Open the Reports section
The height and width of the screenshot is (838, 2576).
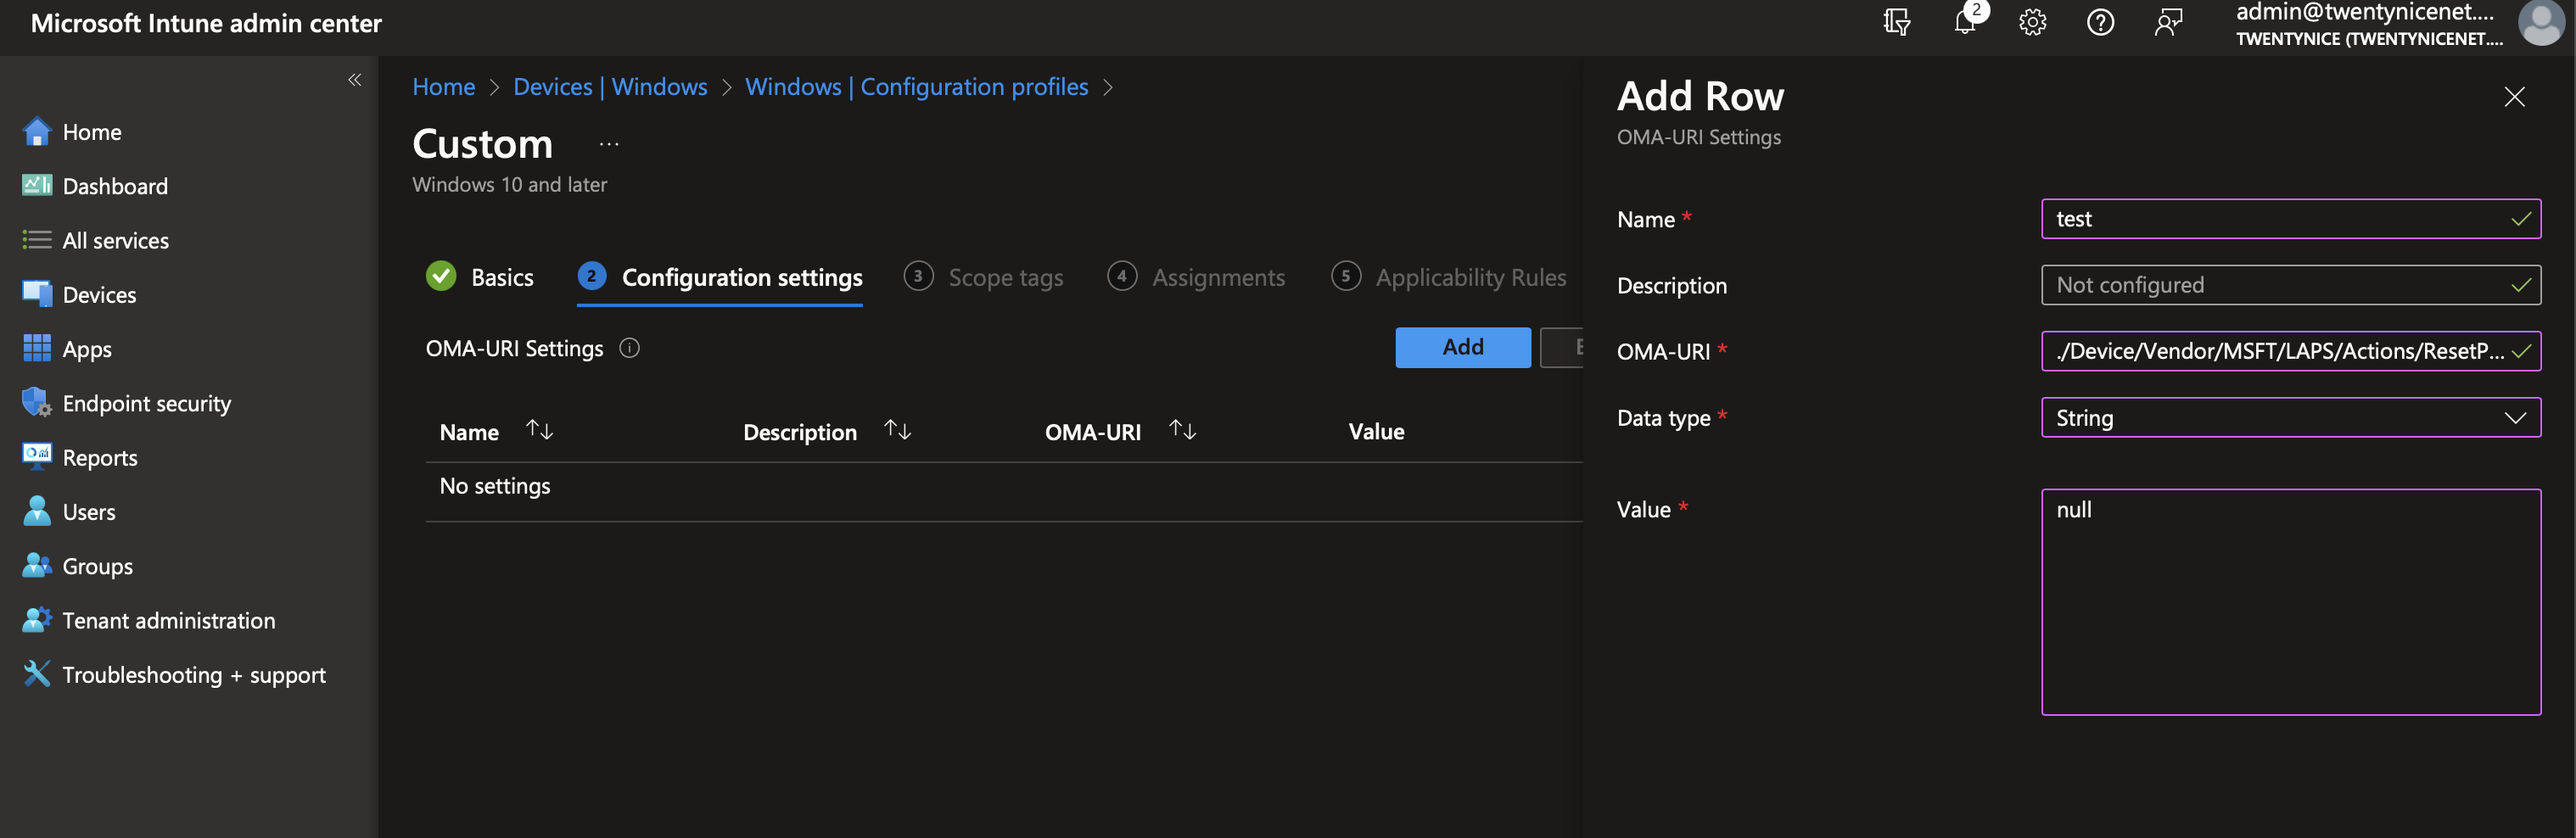(100, 457)
